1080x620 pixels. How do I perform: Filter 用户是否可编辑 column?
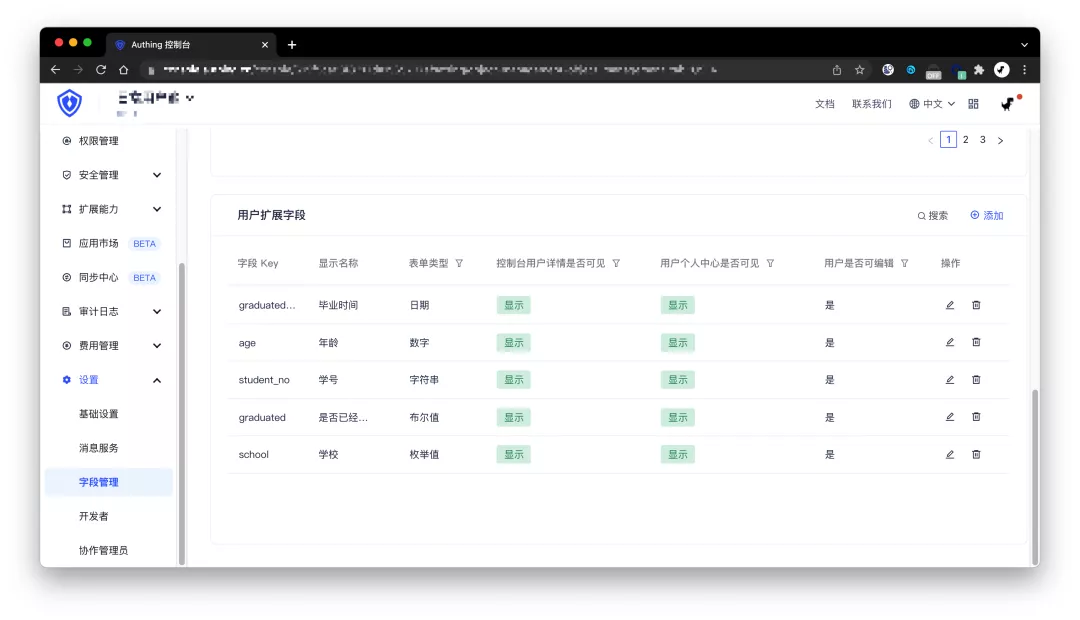coord(905,263)
